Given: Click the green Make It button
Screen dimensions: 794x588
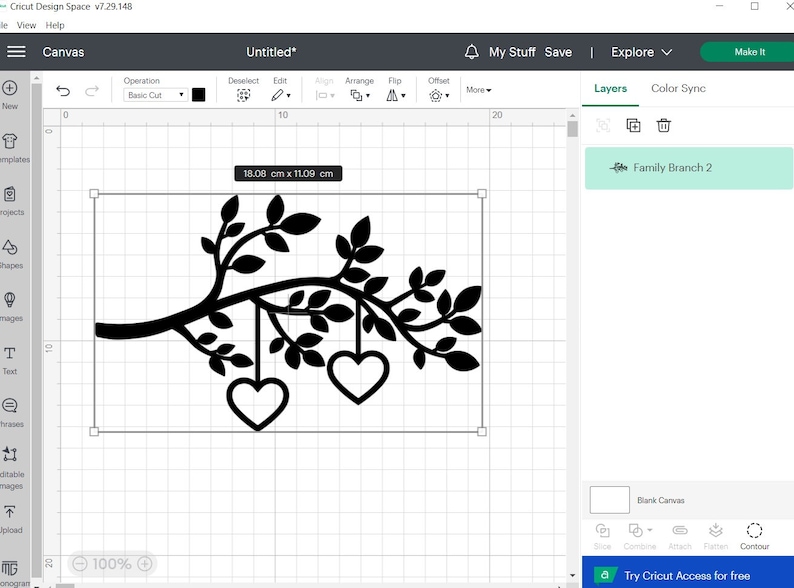Looking at the screenshot, I should pos(749,52).
